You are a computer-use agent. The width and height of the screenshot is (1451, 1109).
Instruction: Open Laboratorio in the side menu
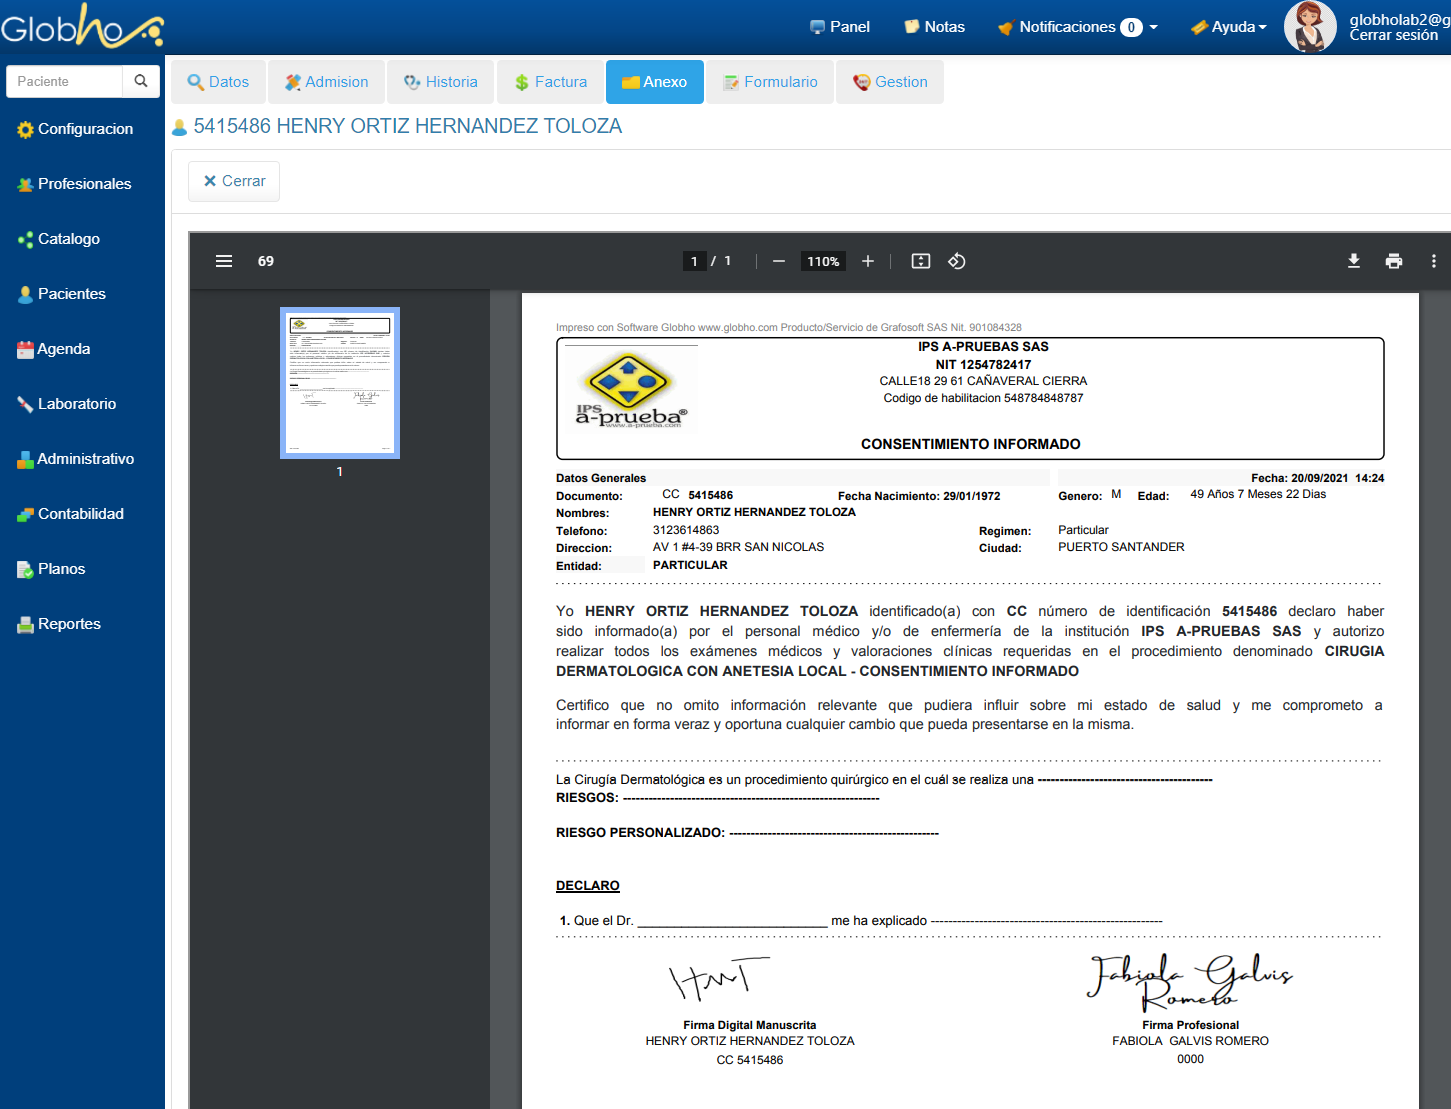click(76, 404)
